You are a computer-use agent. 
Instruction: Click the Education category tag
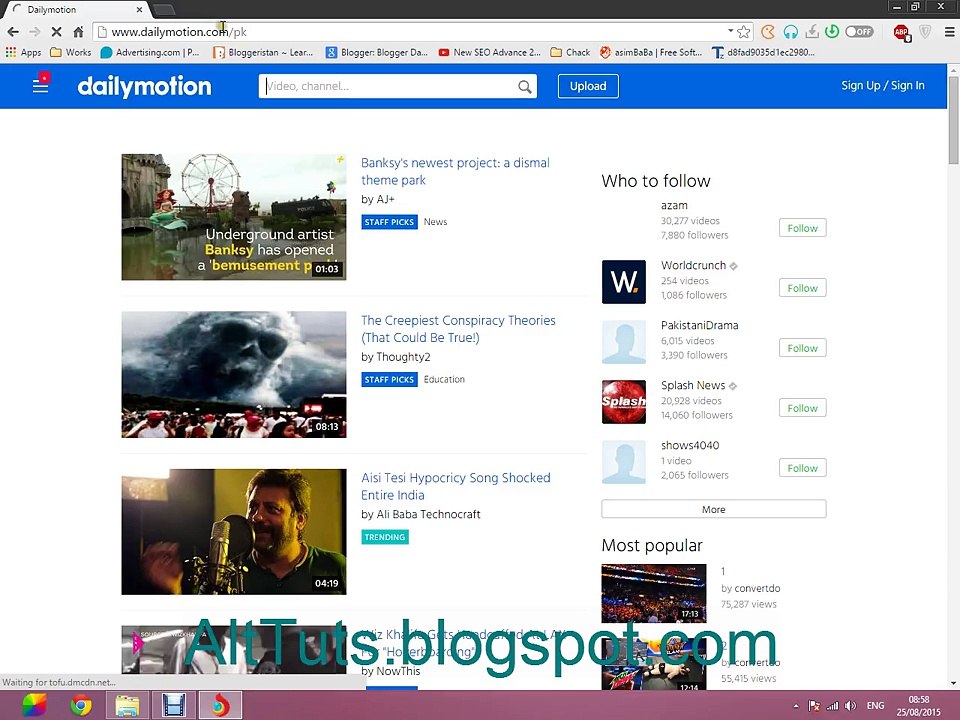click(x=444, y=380)
